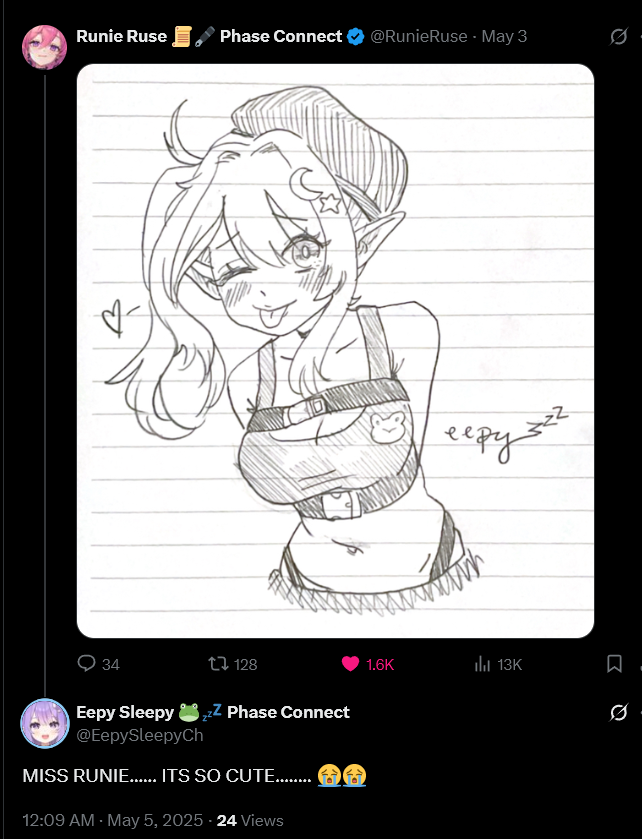
Task: Open Eepy Sleepy Phase Connect name
Action: coord(212,712)
